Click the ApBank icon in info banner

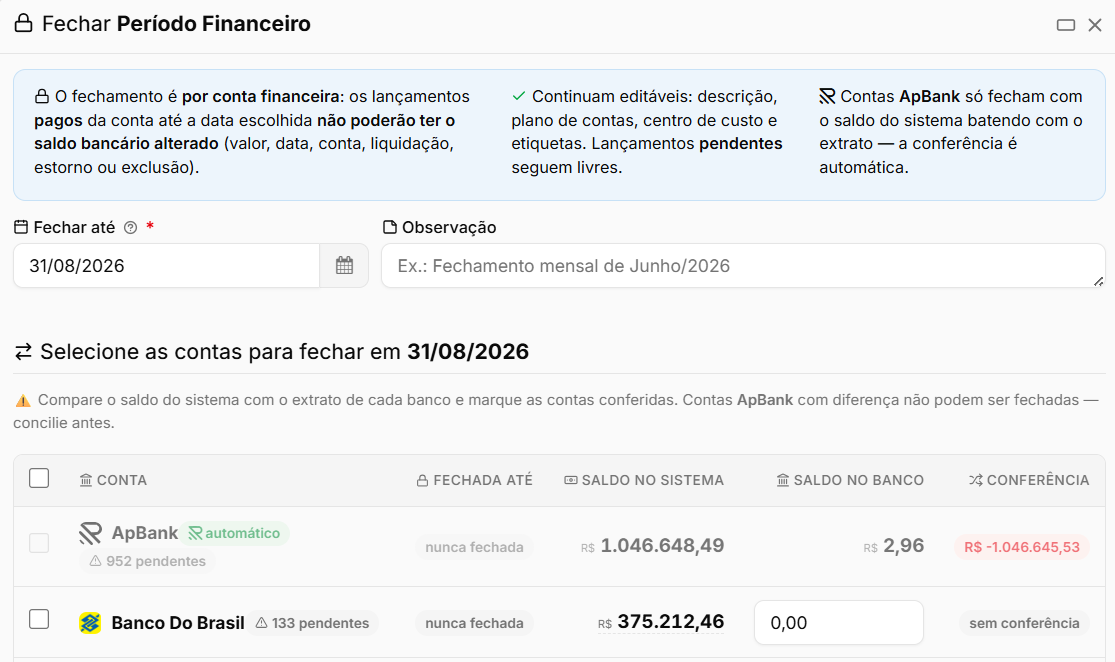827,96
